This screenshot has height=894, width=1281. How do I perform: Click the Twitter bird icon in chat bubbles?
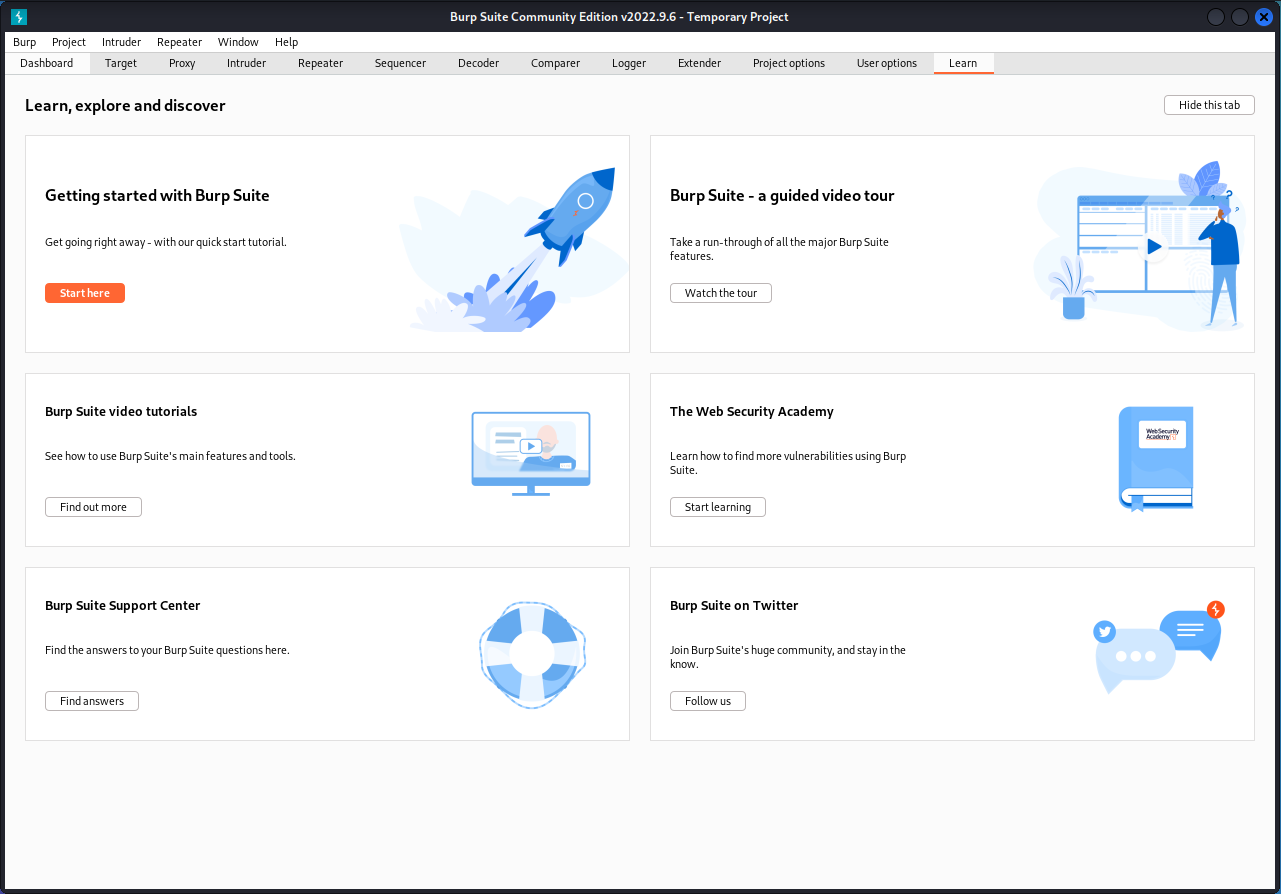click(x=1104, y=631)
